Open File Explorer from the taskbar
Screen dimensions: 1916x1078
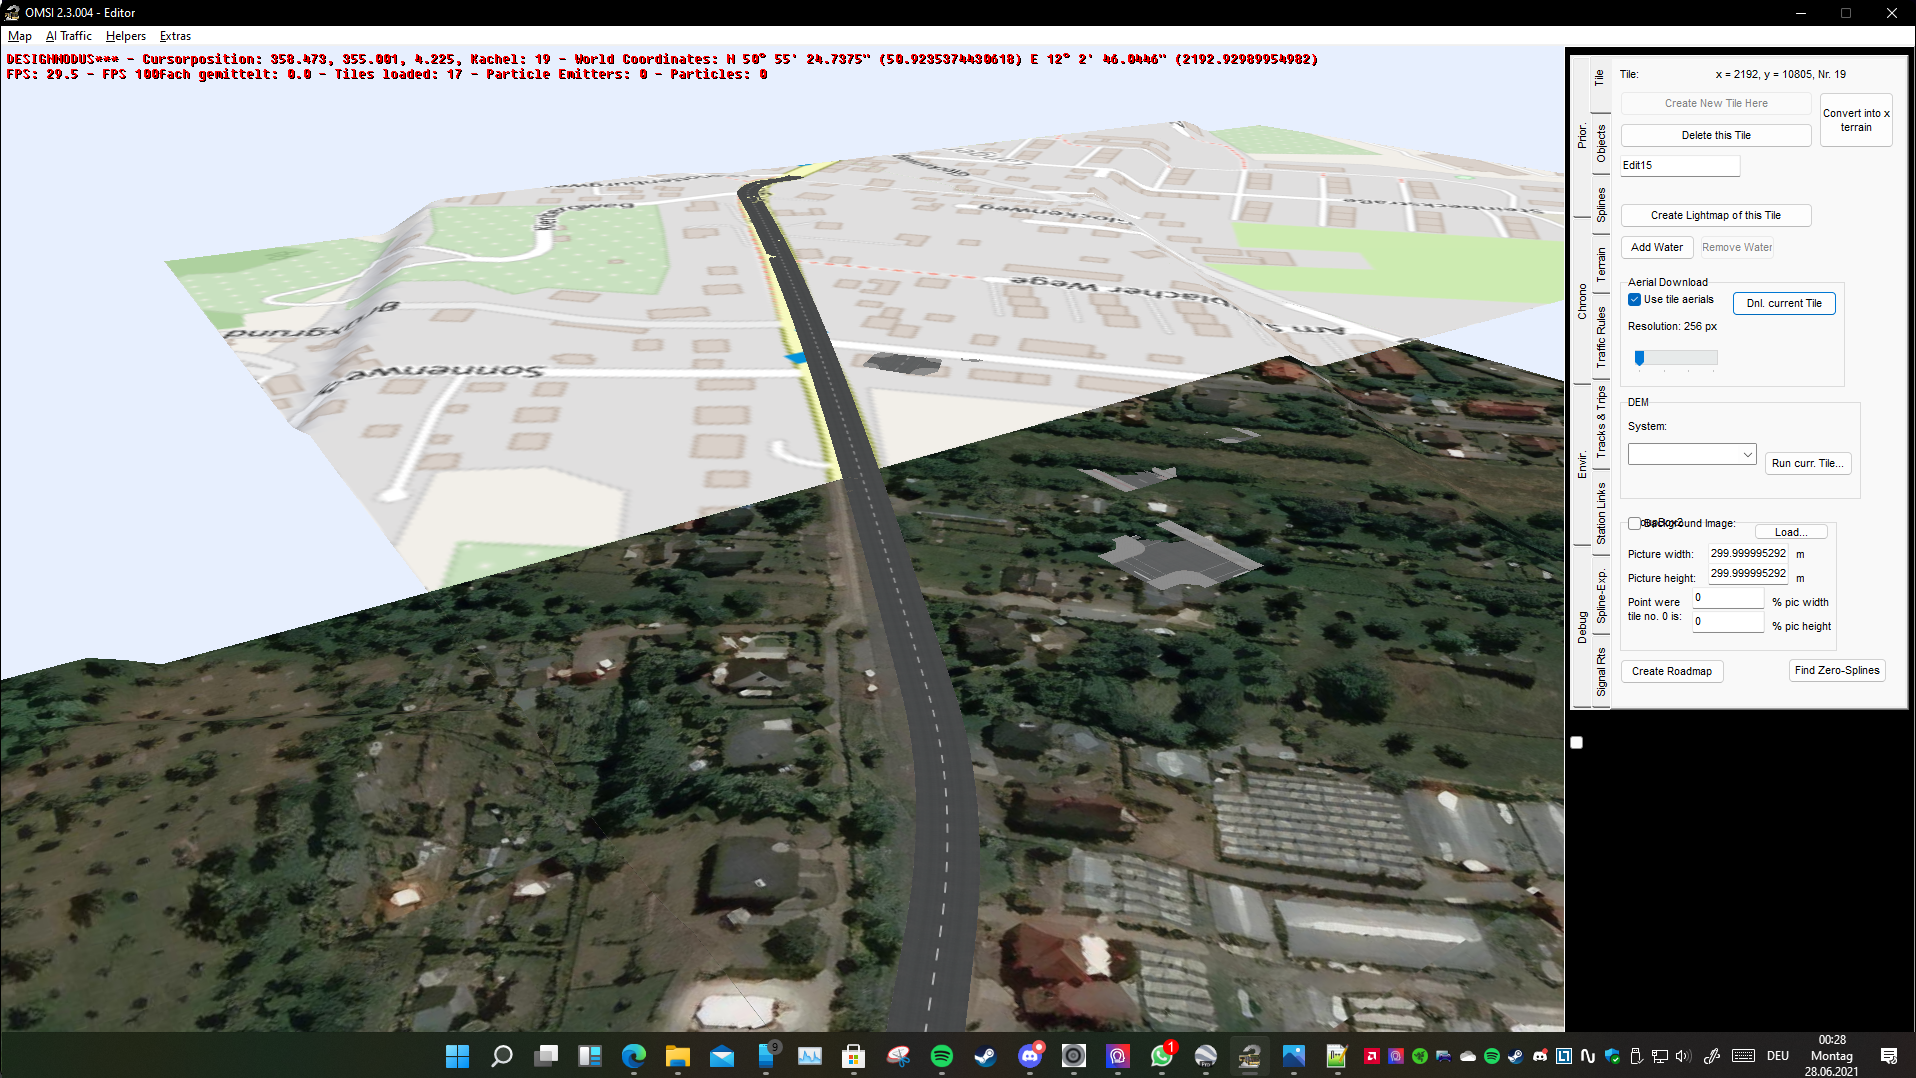point(677,1056)
